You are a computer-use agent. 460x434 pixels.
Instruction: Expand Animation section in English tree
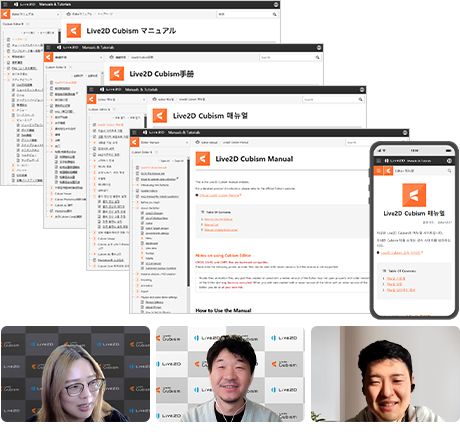point(137,286)
